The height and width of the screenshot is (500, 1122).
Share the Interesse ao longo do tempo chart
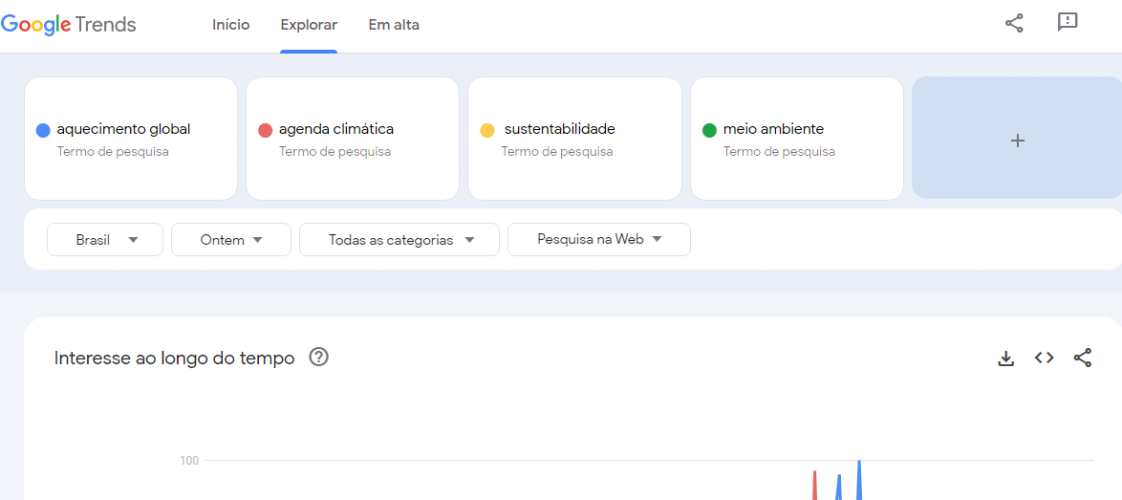coord(1083,358)
